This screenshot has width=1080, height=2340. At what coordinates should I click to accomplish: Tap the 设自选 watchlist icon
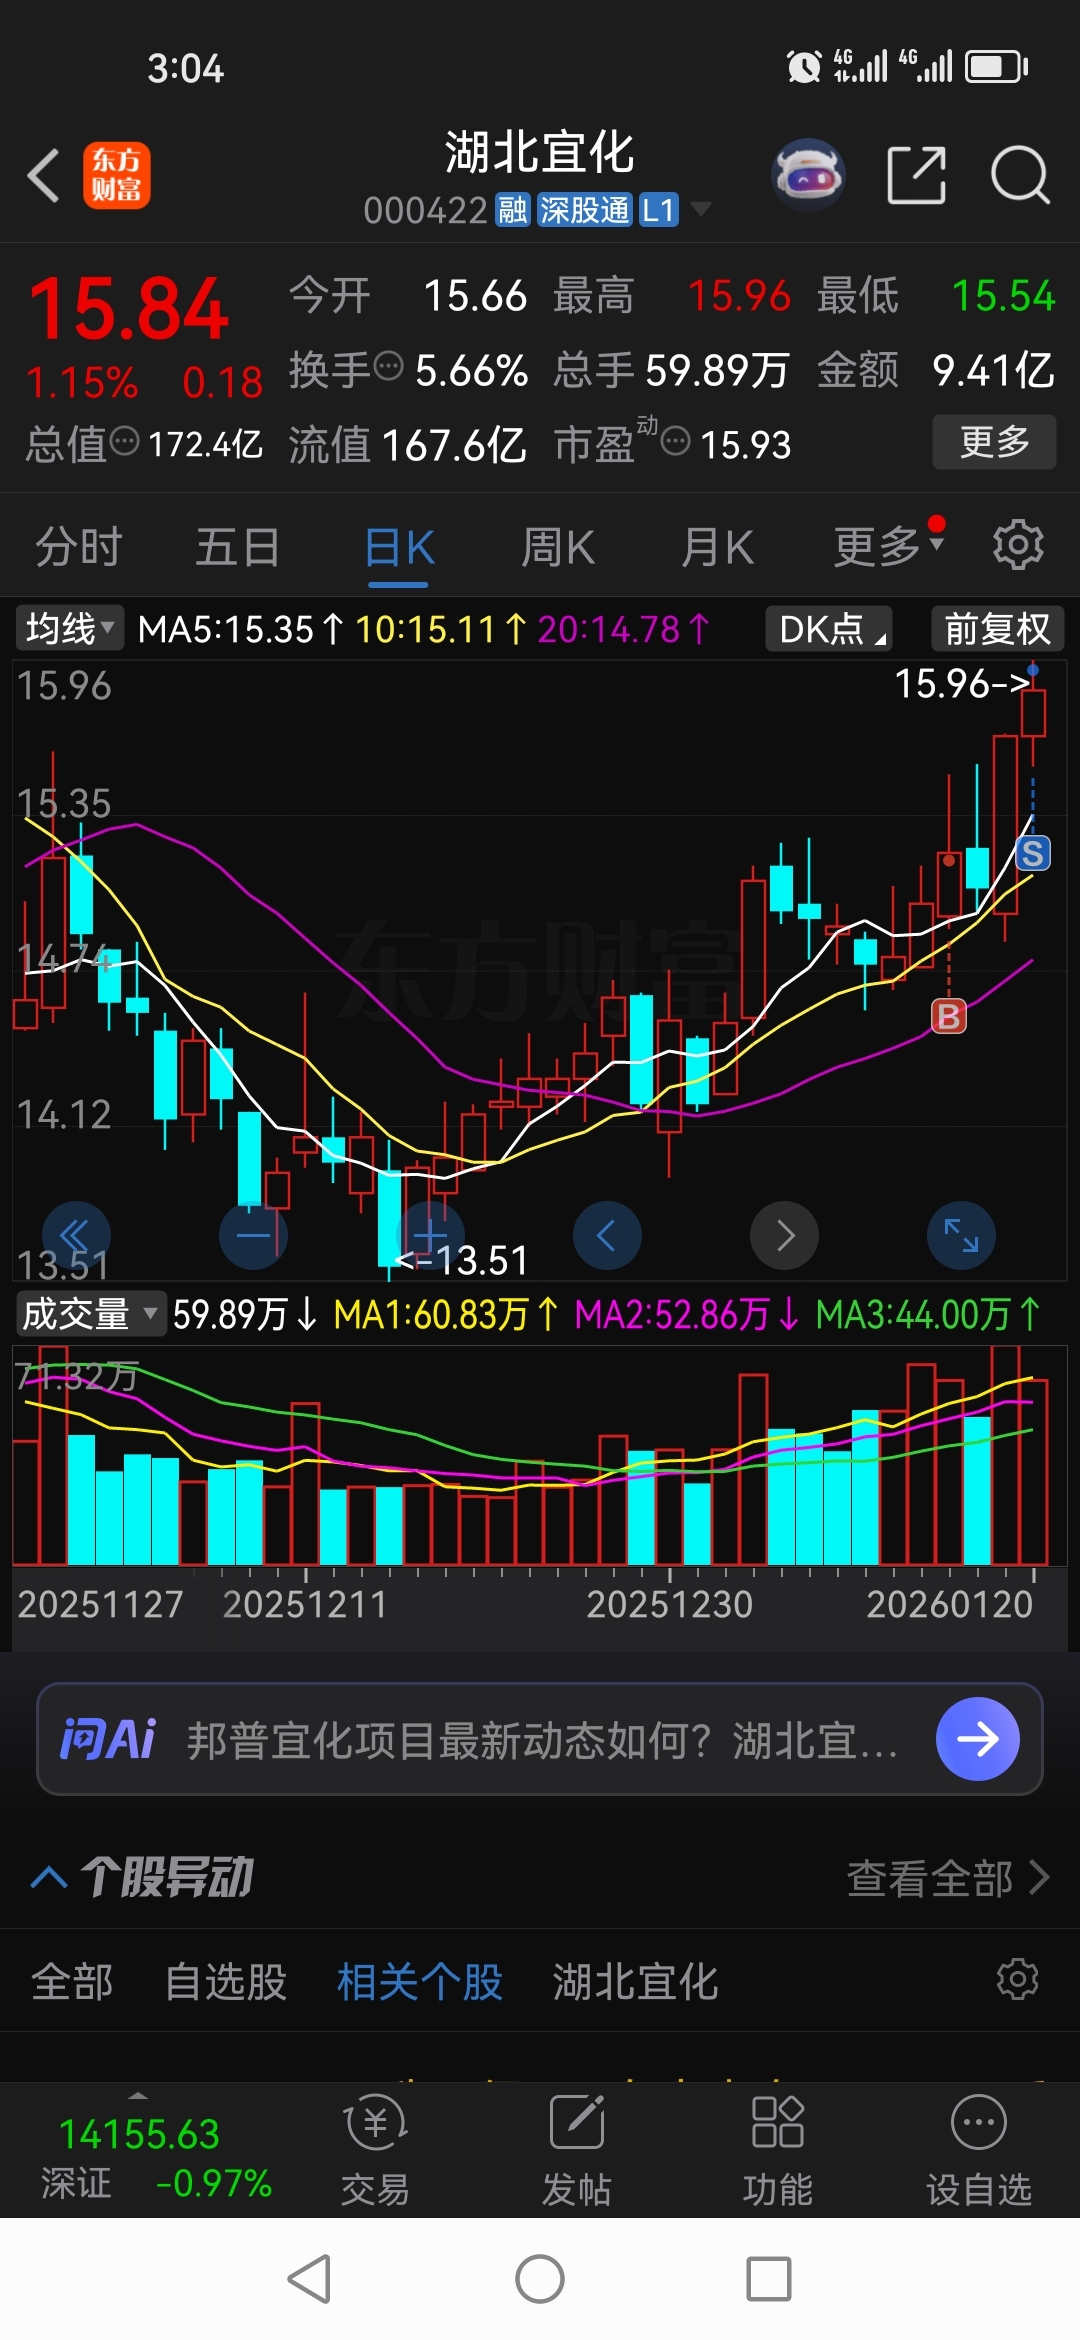coord(979,2149)
